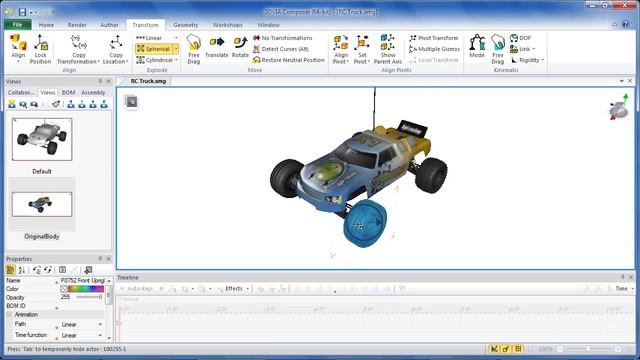Image resolution: width=640 pixels, height=360 pixels.
Task: Open the Window ribbon tab
Action: tap(269, 25)
